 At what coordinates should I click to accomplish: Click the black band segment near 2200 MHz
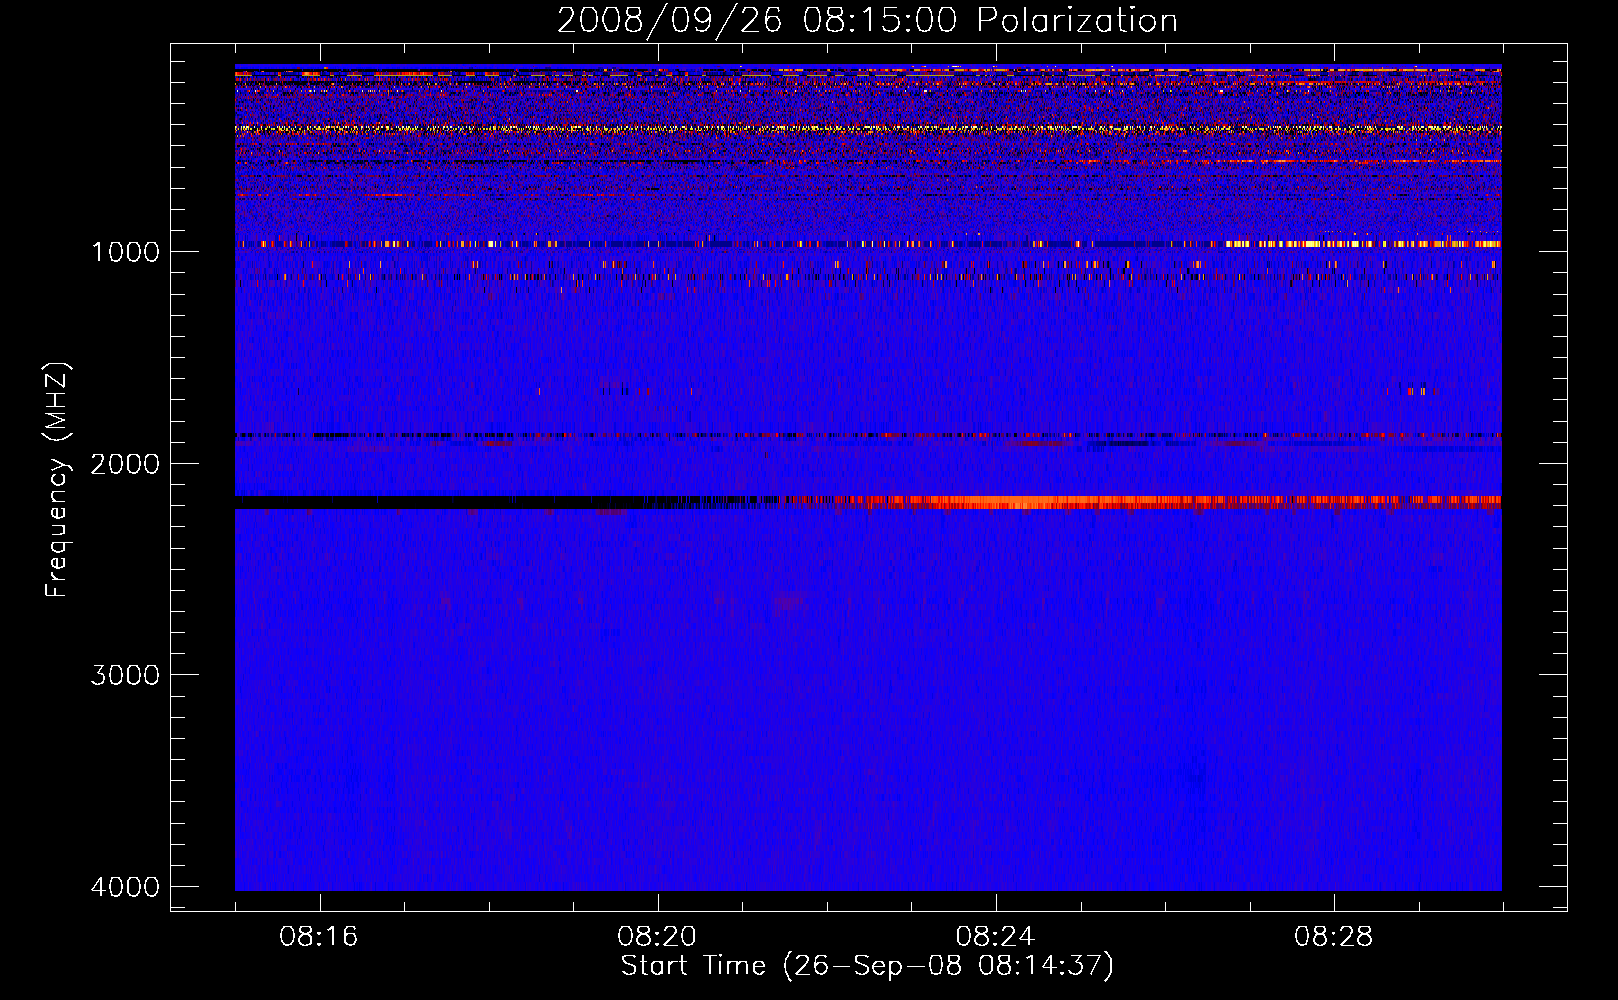coord(440,502)
